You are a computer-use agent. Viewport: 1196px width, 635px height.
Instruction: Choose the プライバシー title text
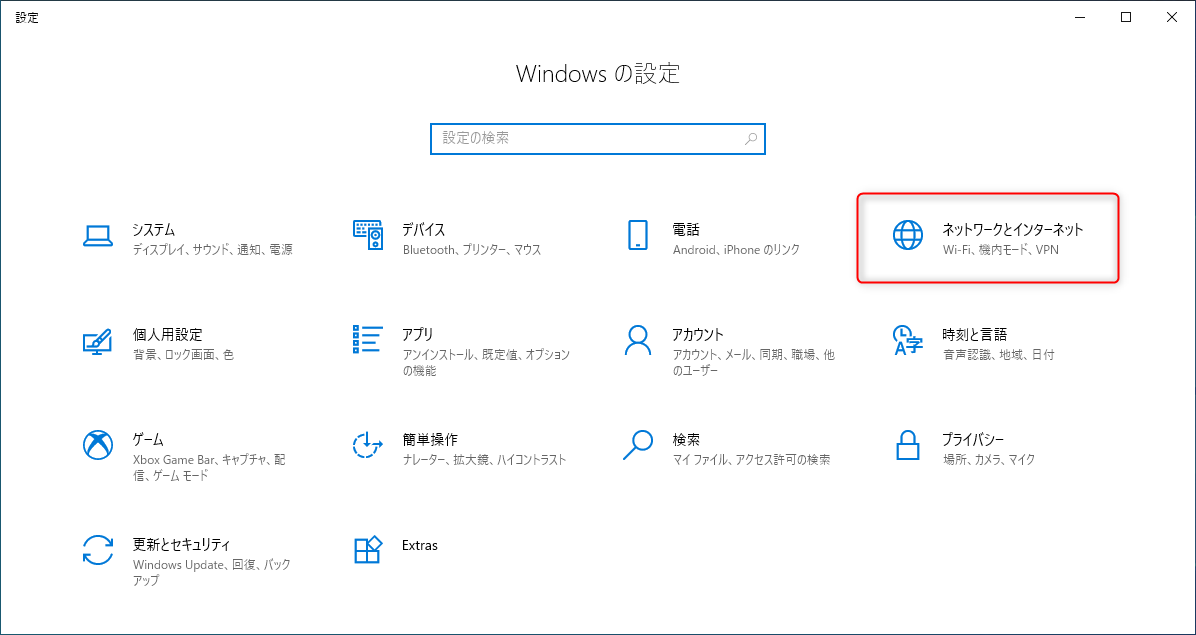pyautogui.click(x=973, y=439)
